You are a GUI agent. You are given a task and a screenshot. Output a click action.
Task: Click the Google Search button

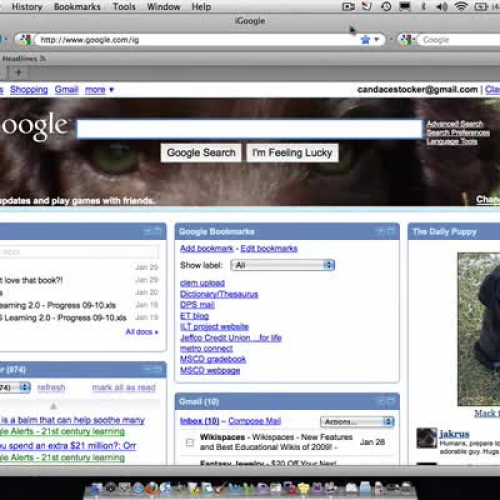pos(201,153)
